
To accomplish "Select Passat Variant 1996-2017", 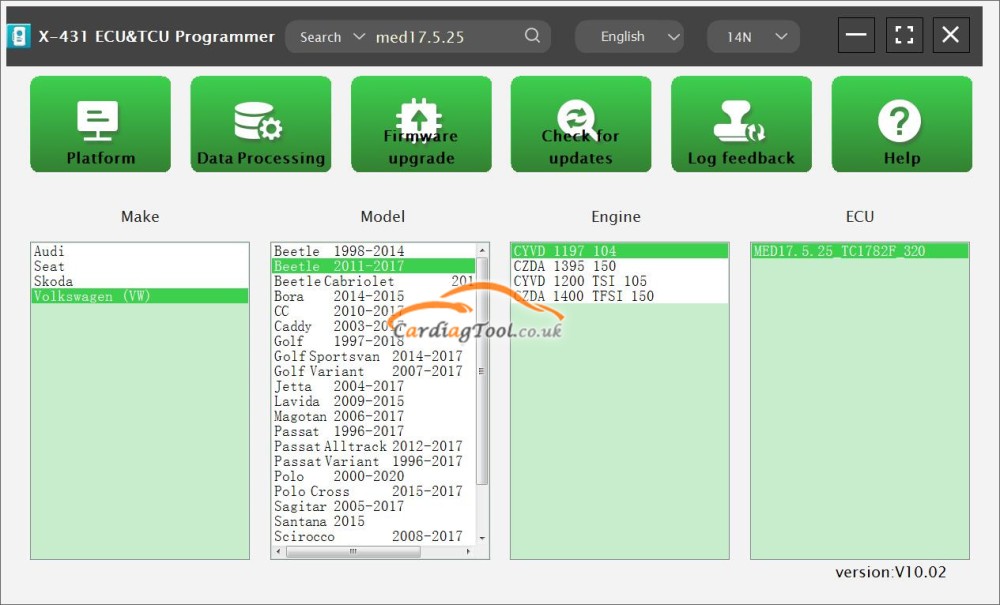I will click(x=374, y=461).
